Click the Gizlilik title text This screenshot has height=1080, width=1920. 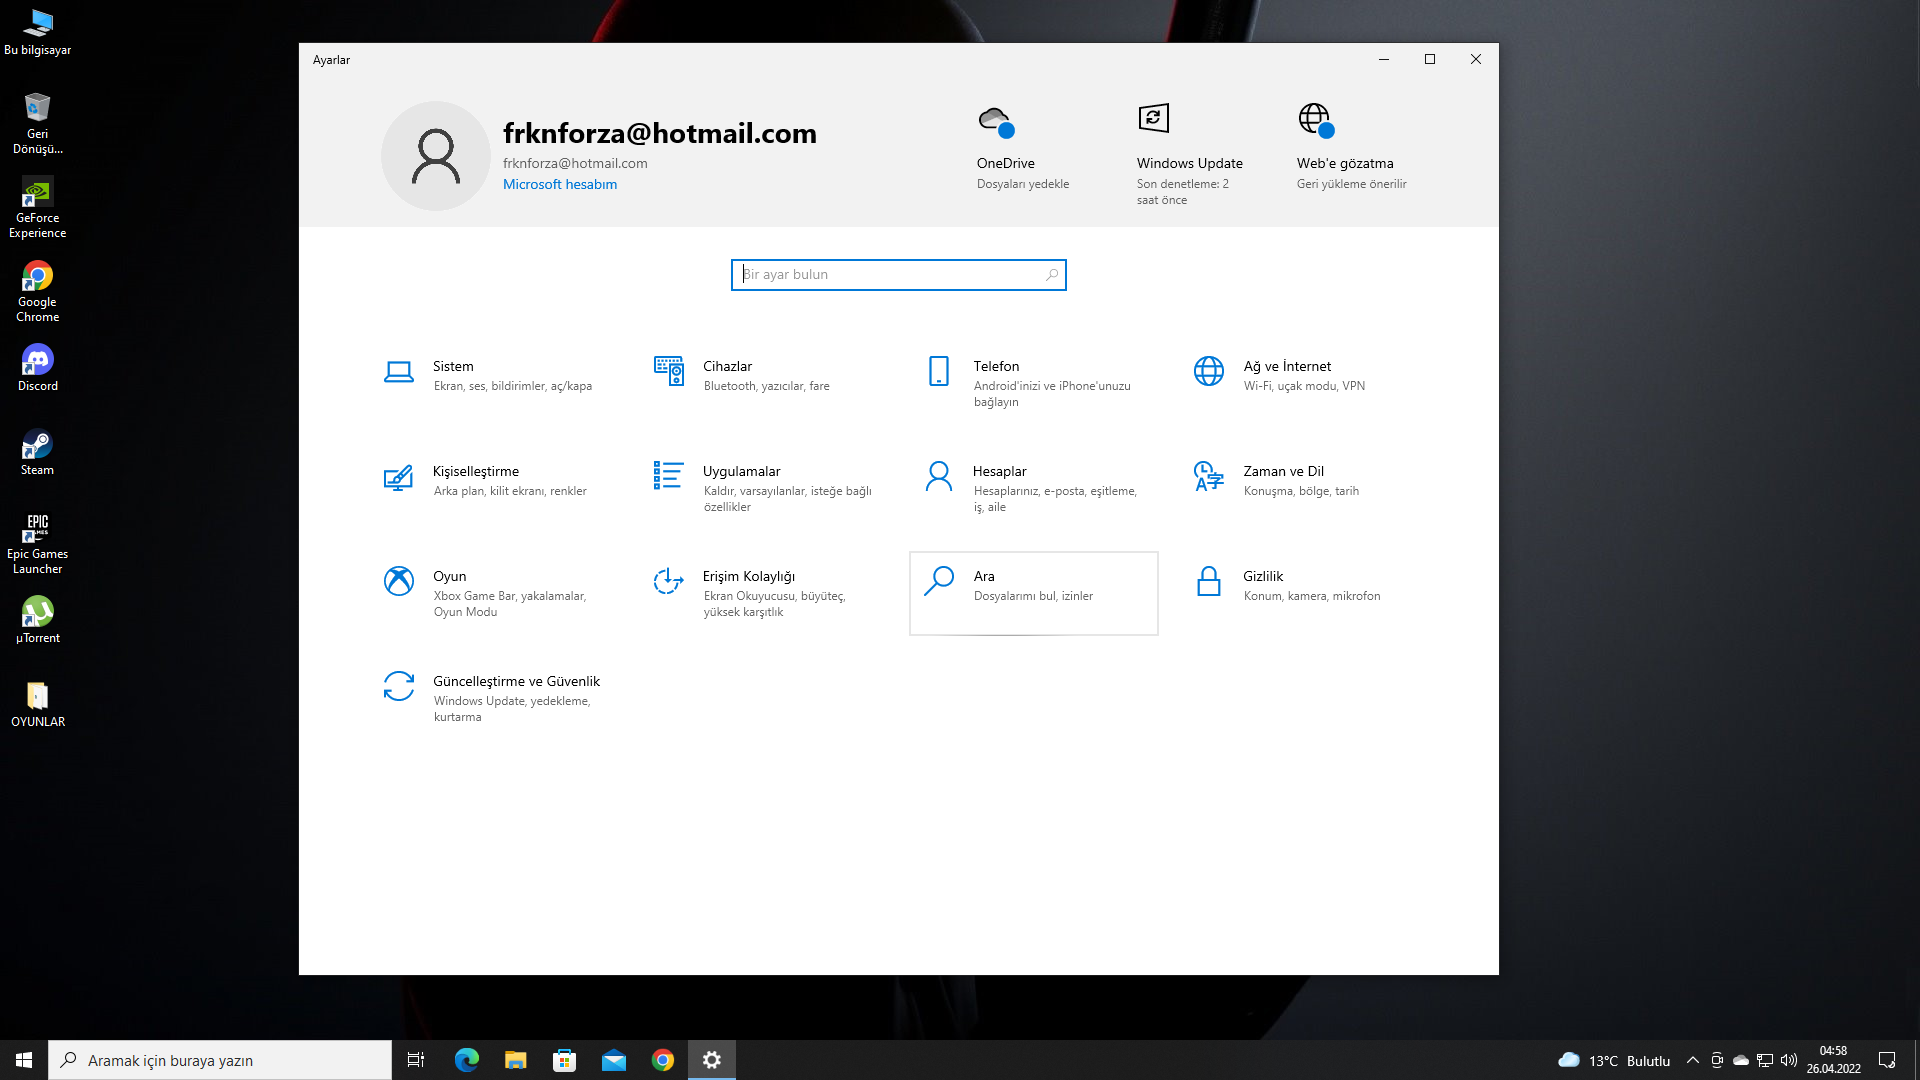pyautogui.click(x=1263, y=576)
